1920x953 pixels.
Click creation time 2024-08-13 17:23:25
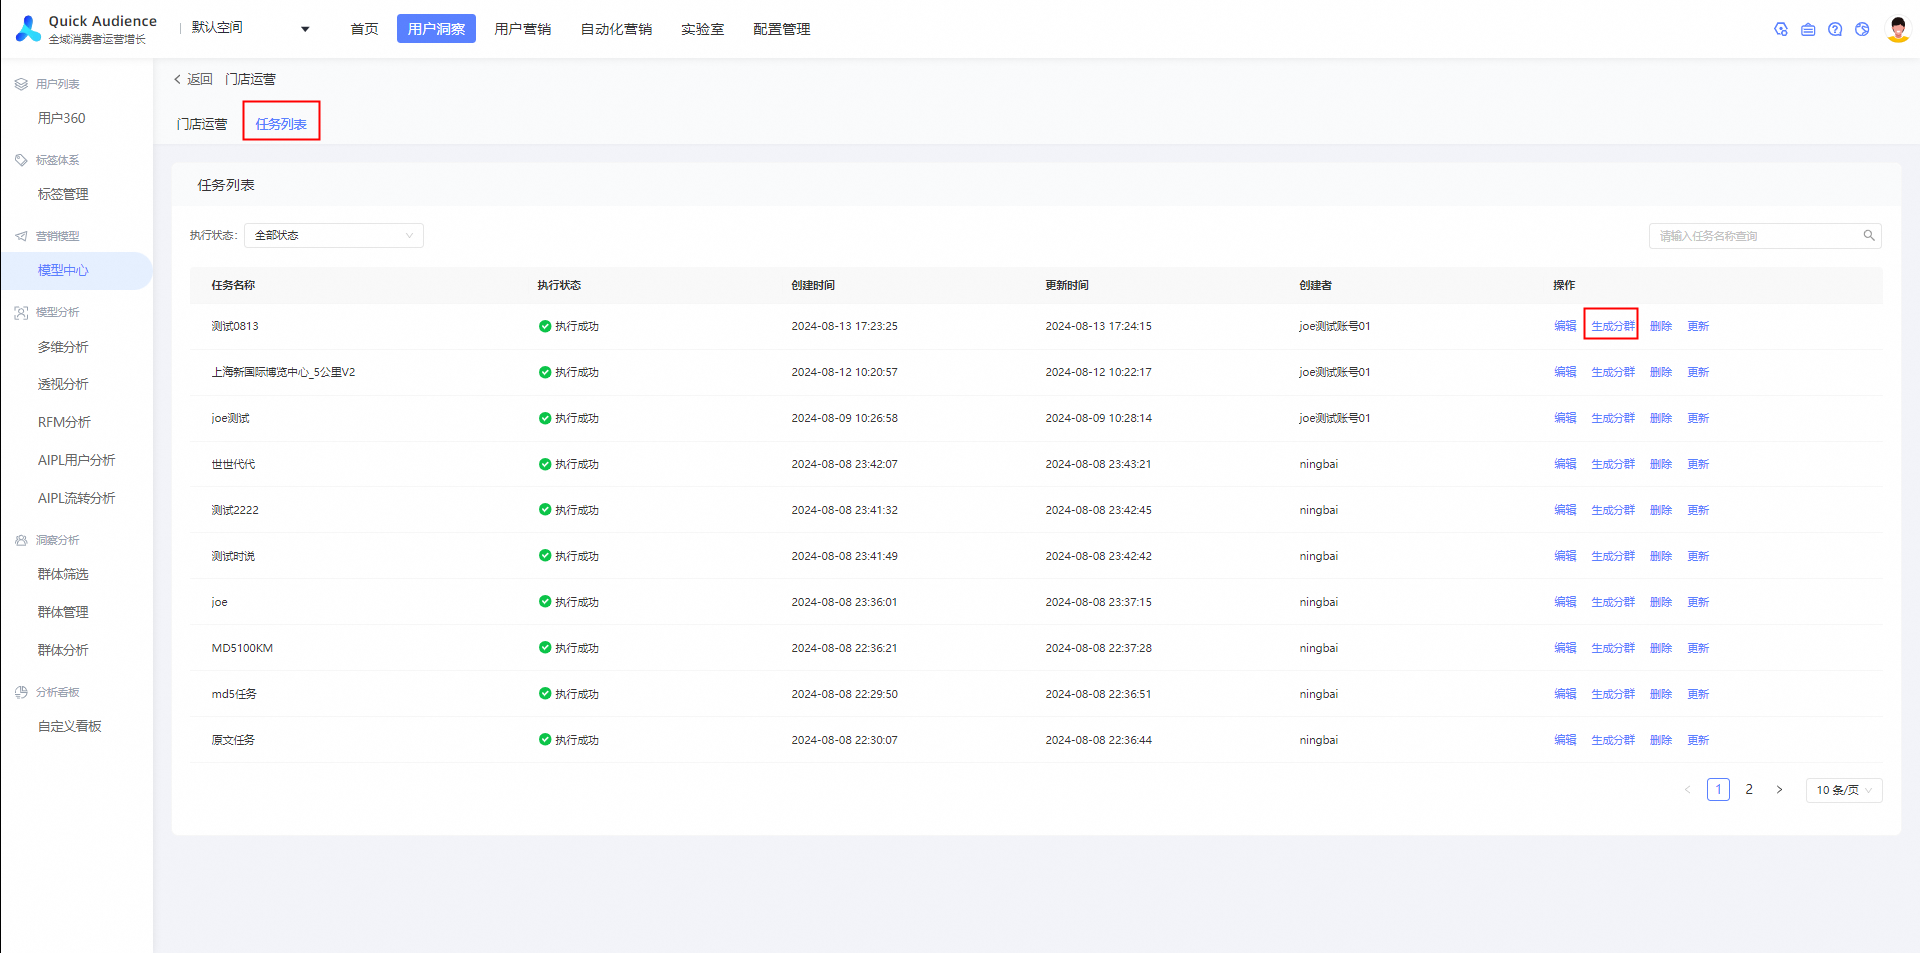coord(844,326)
